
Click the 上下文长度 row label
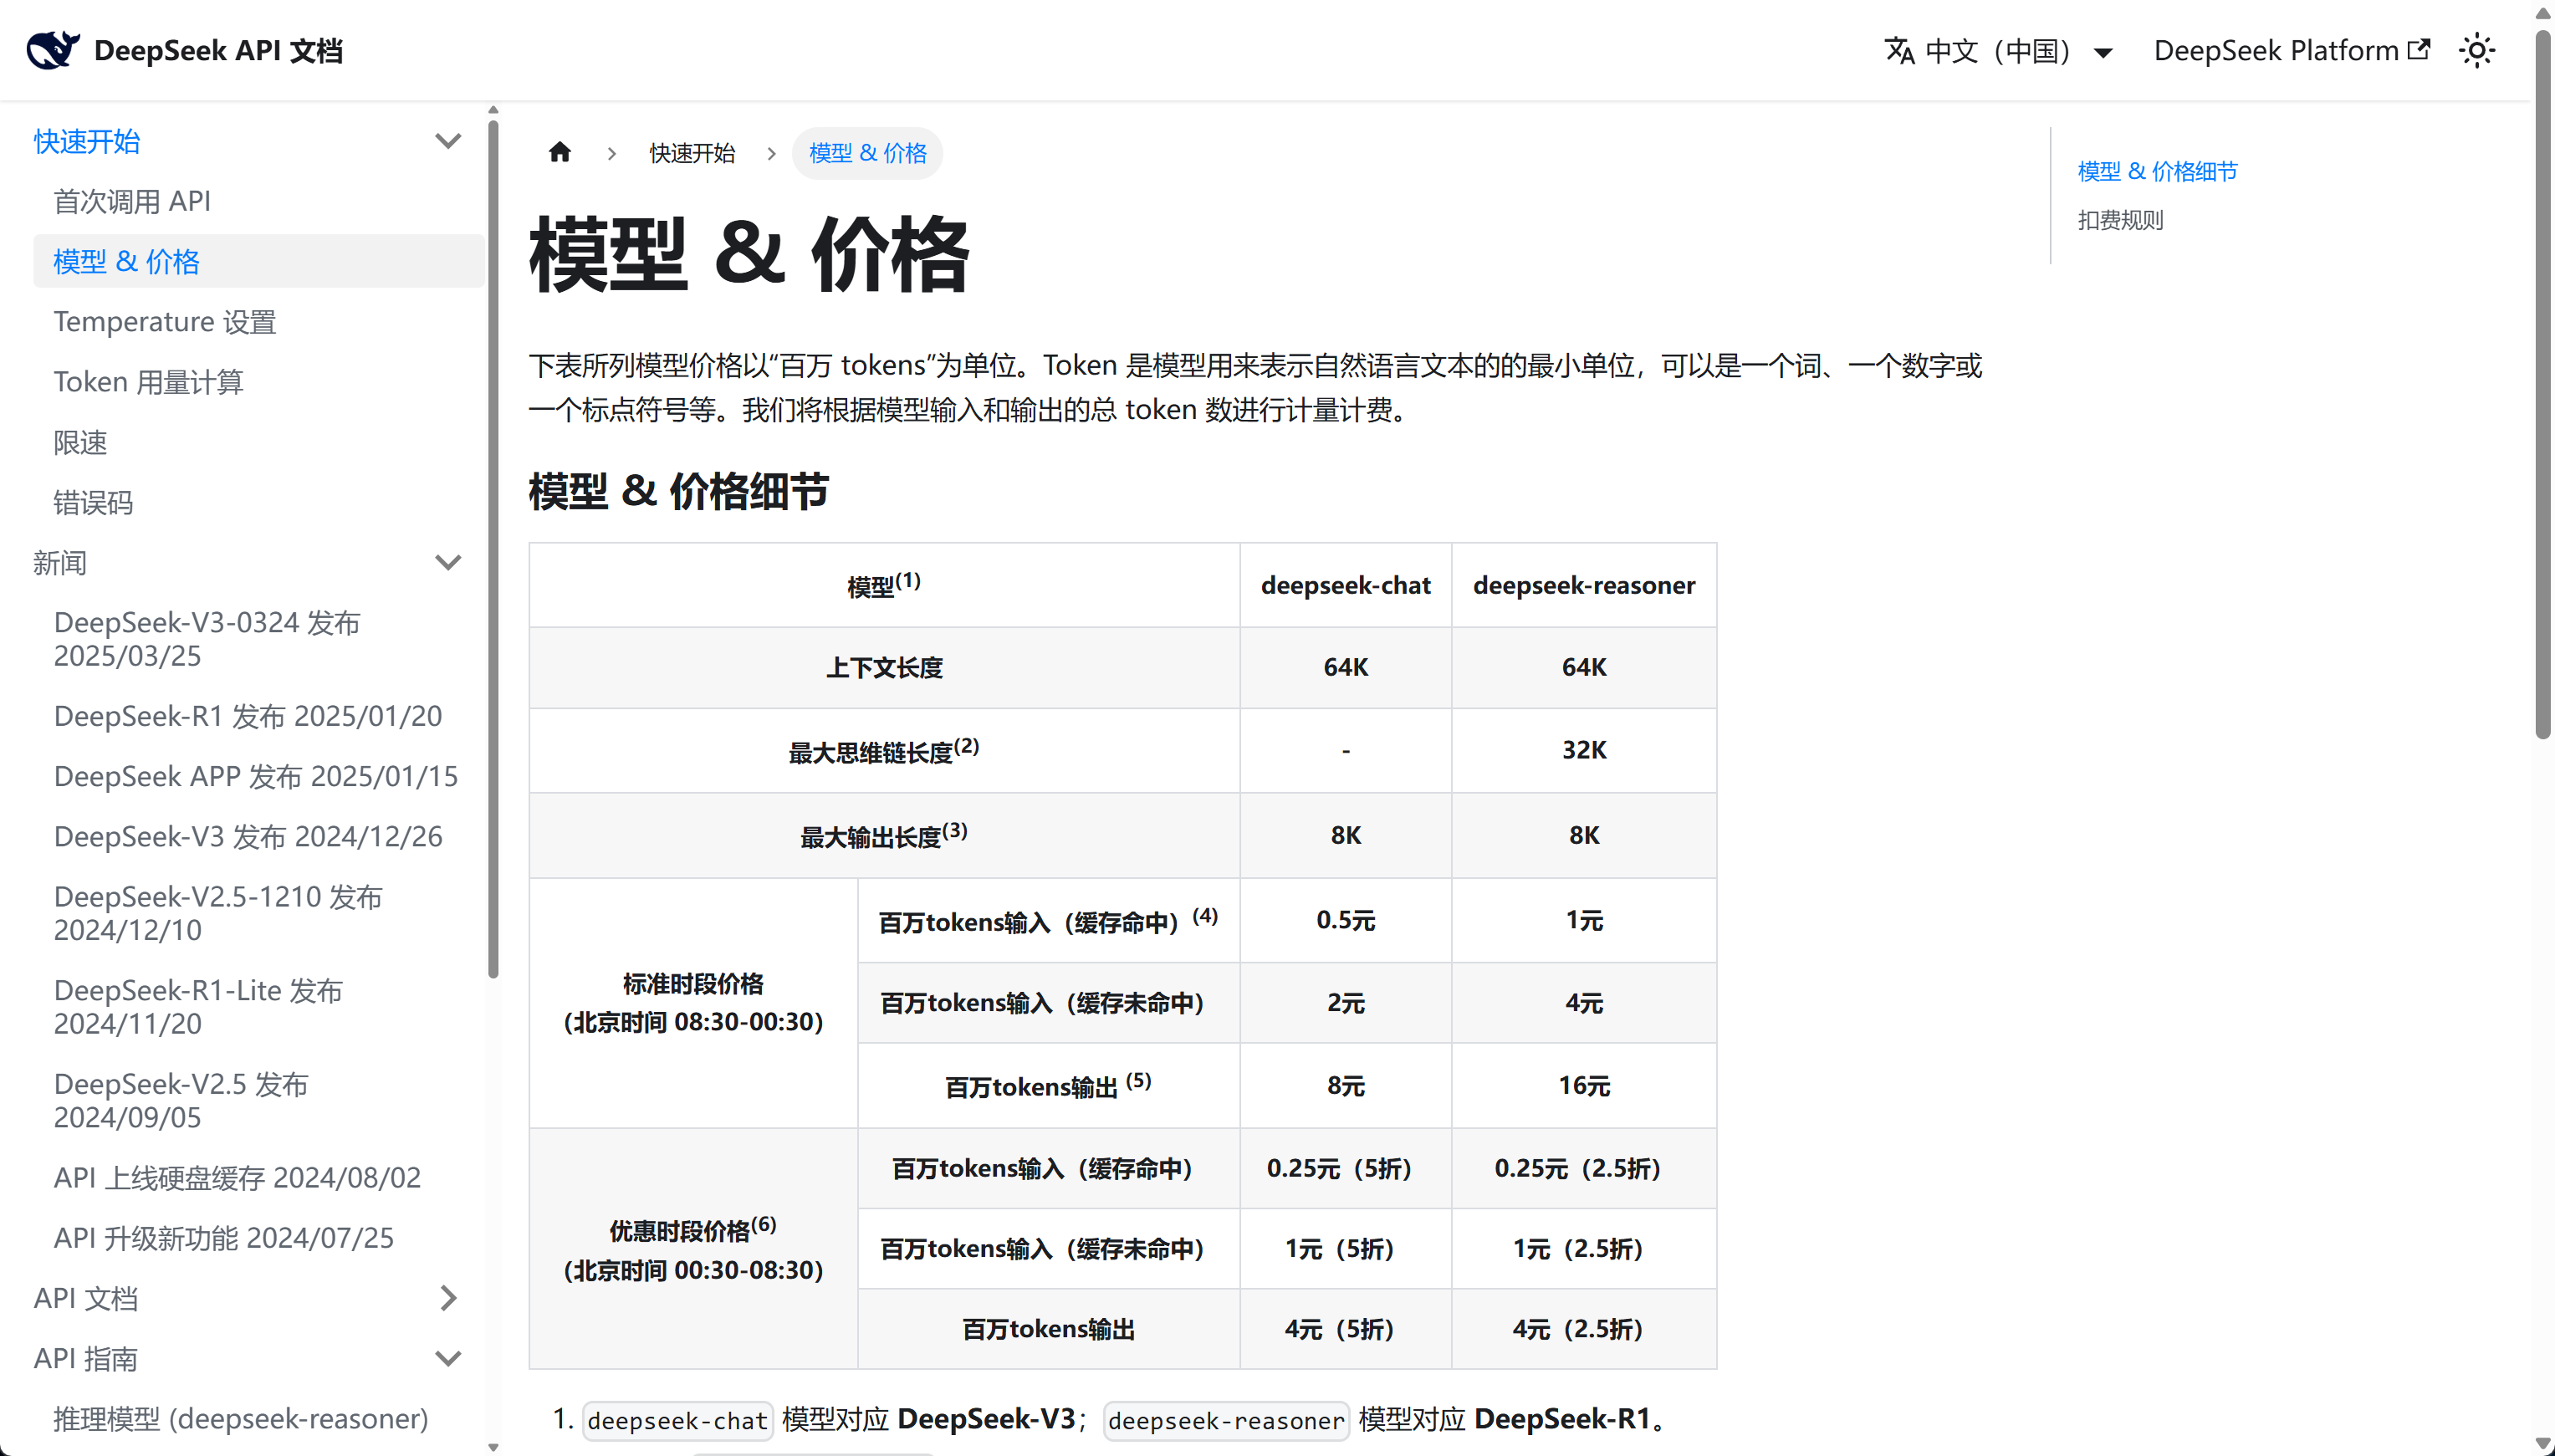(884, 668)
